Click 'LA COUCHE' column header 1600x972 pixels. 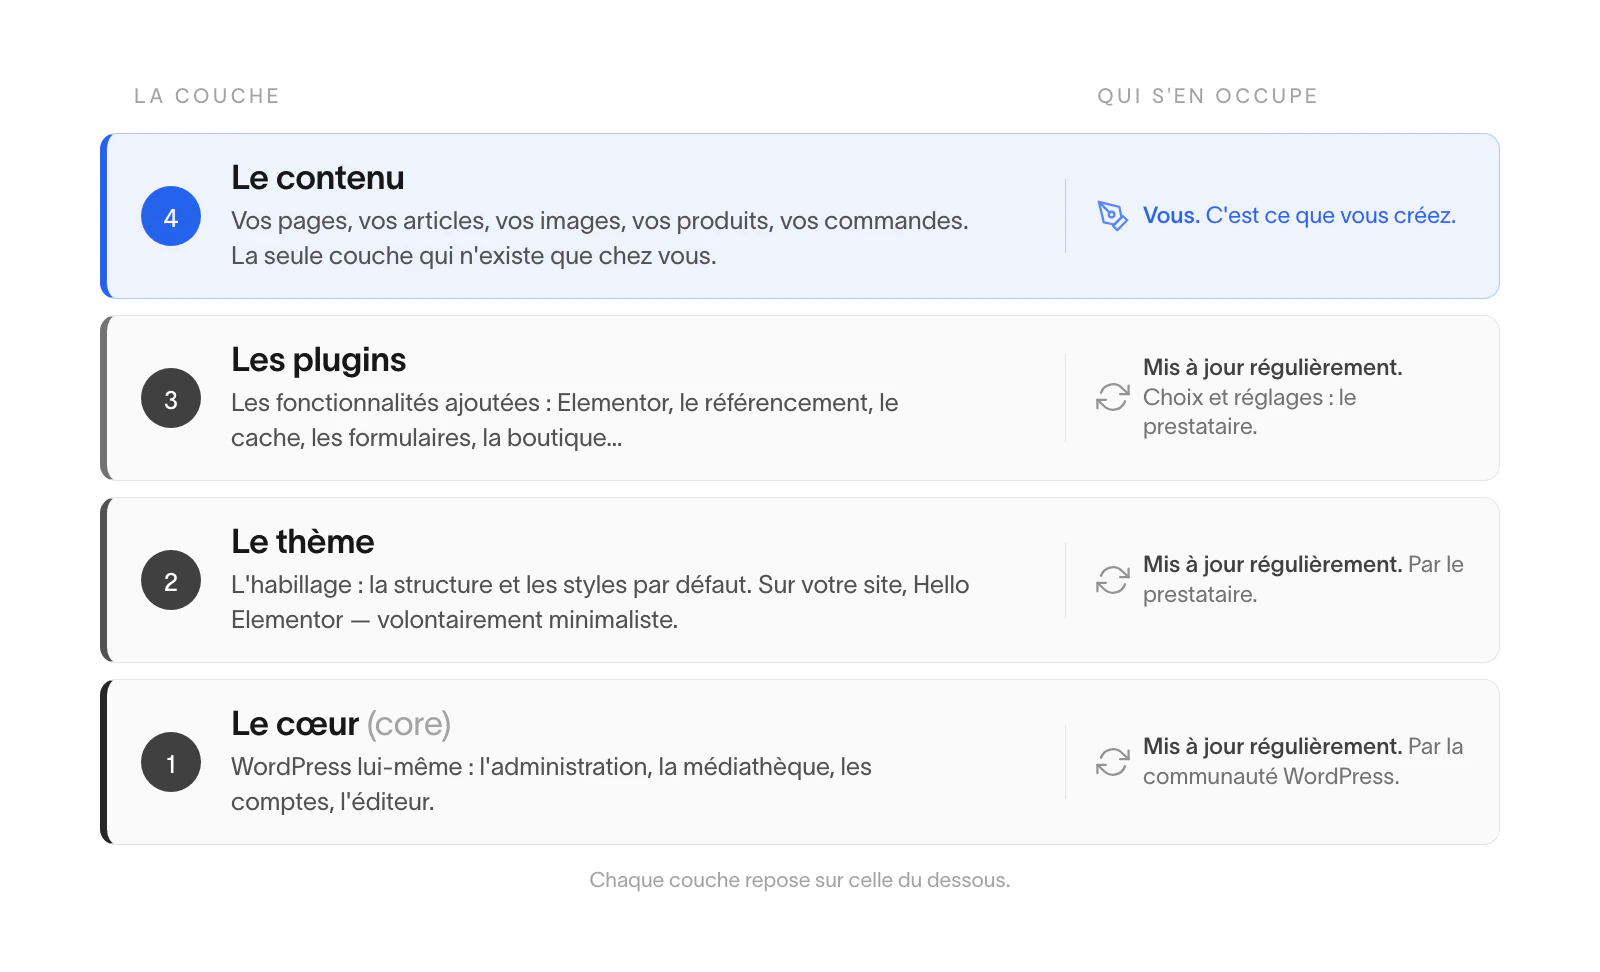[x=207, y=96]
